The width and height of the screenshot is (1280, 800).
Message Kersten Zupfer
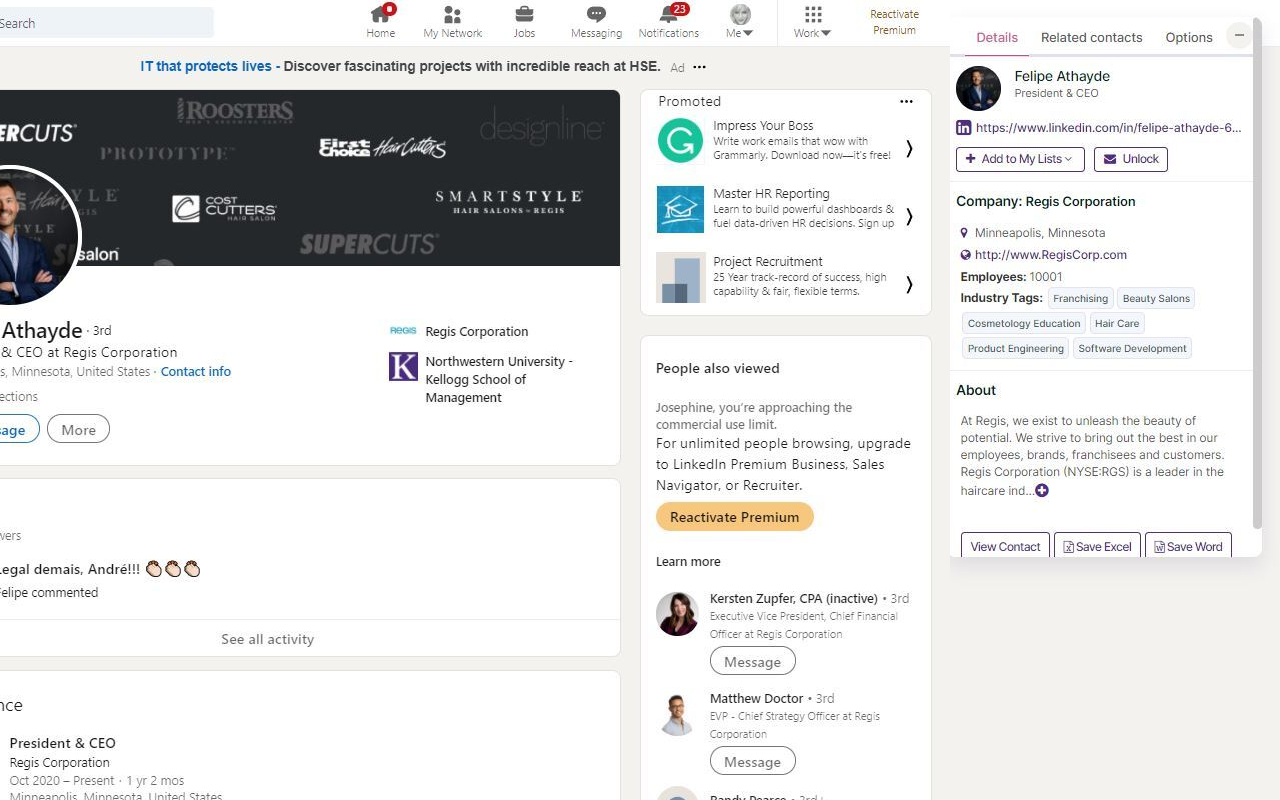tap(752, 662)
